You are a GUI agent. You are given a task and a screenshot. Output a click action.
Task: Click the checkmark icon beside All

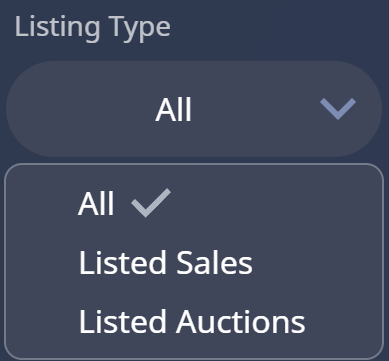[151, 203]
